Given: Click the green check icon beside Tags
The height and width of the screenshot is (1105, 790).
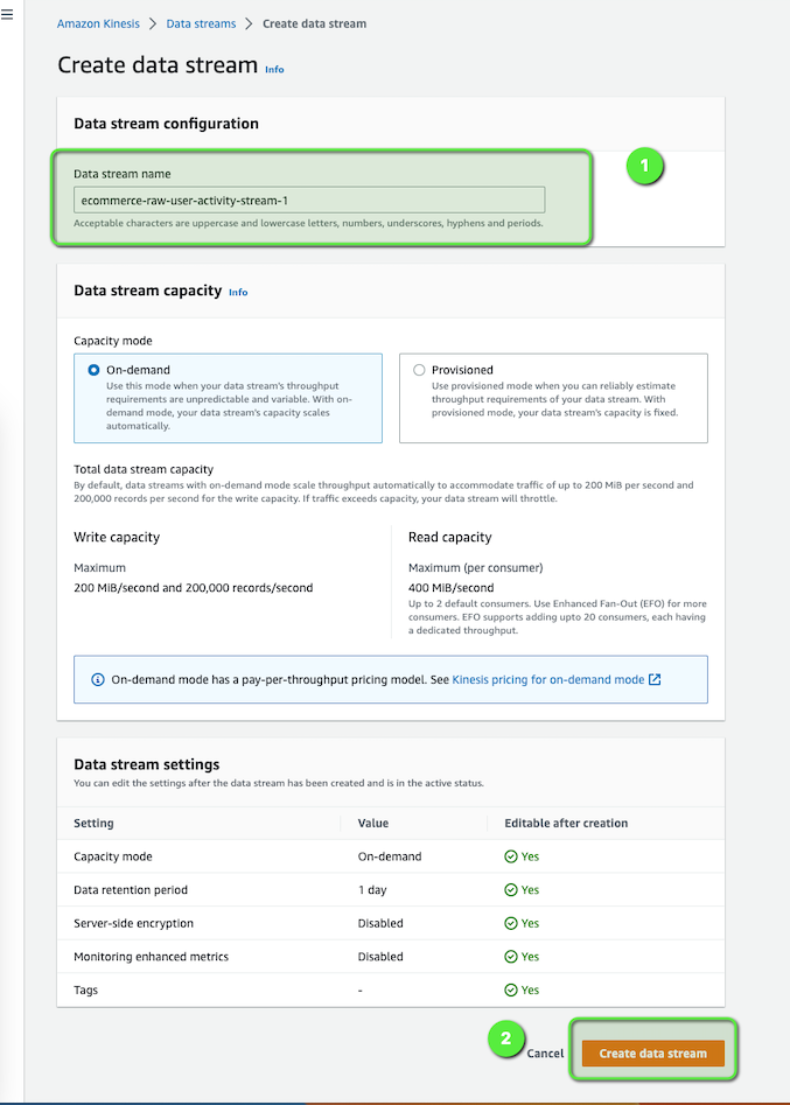Looking at the screenshot, I should (x=512, y=989).
